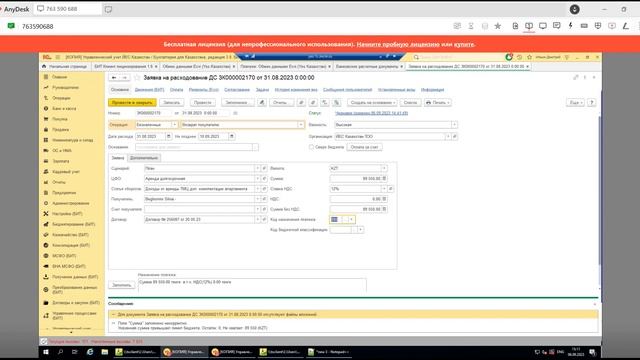This screenshot has width=640, height=360.
Task: Open 1C history clock icon in title bar
Action: (520, 58)
